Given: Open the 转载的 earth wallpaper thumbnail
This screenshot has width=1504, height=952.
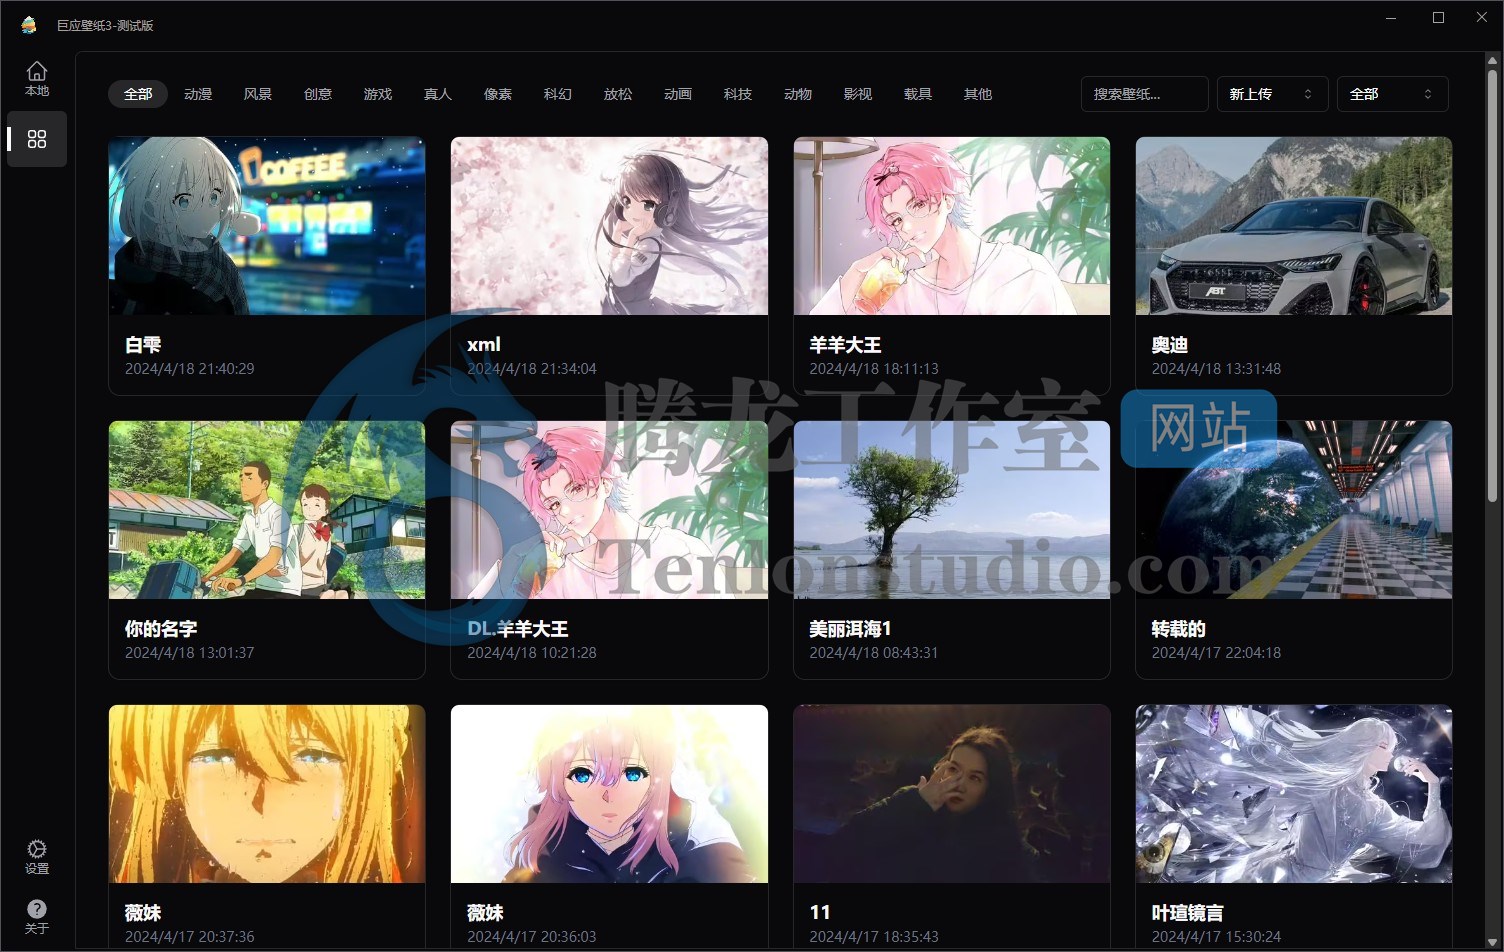Looking at the screenshot, I should pos(1294,510).
